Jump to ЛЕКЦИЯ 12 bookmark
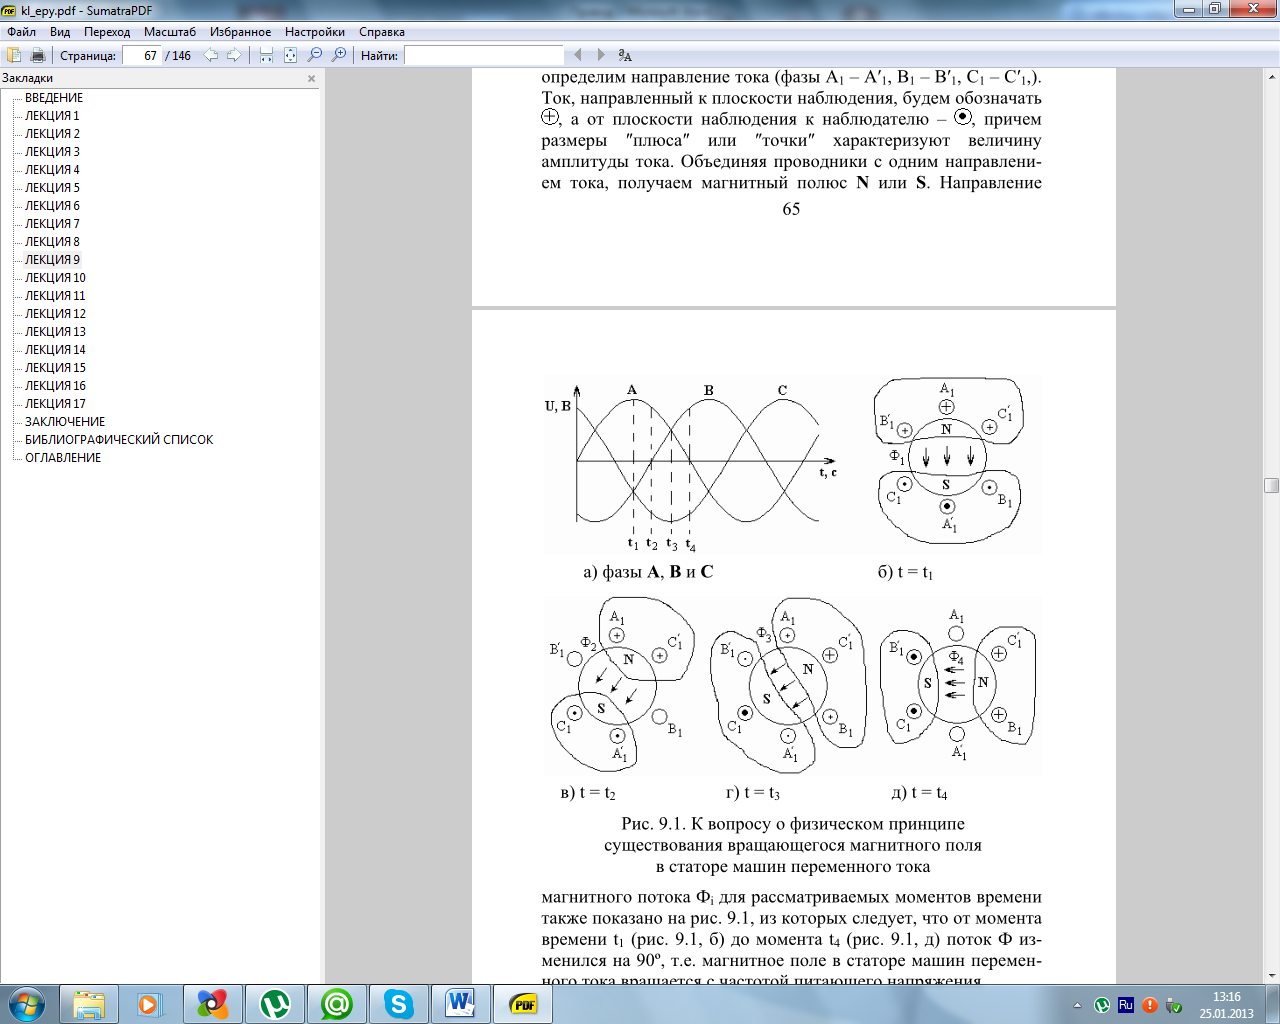This screenshot has height=1024, width=1280. tap(55, 314)
